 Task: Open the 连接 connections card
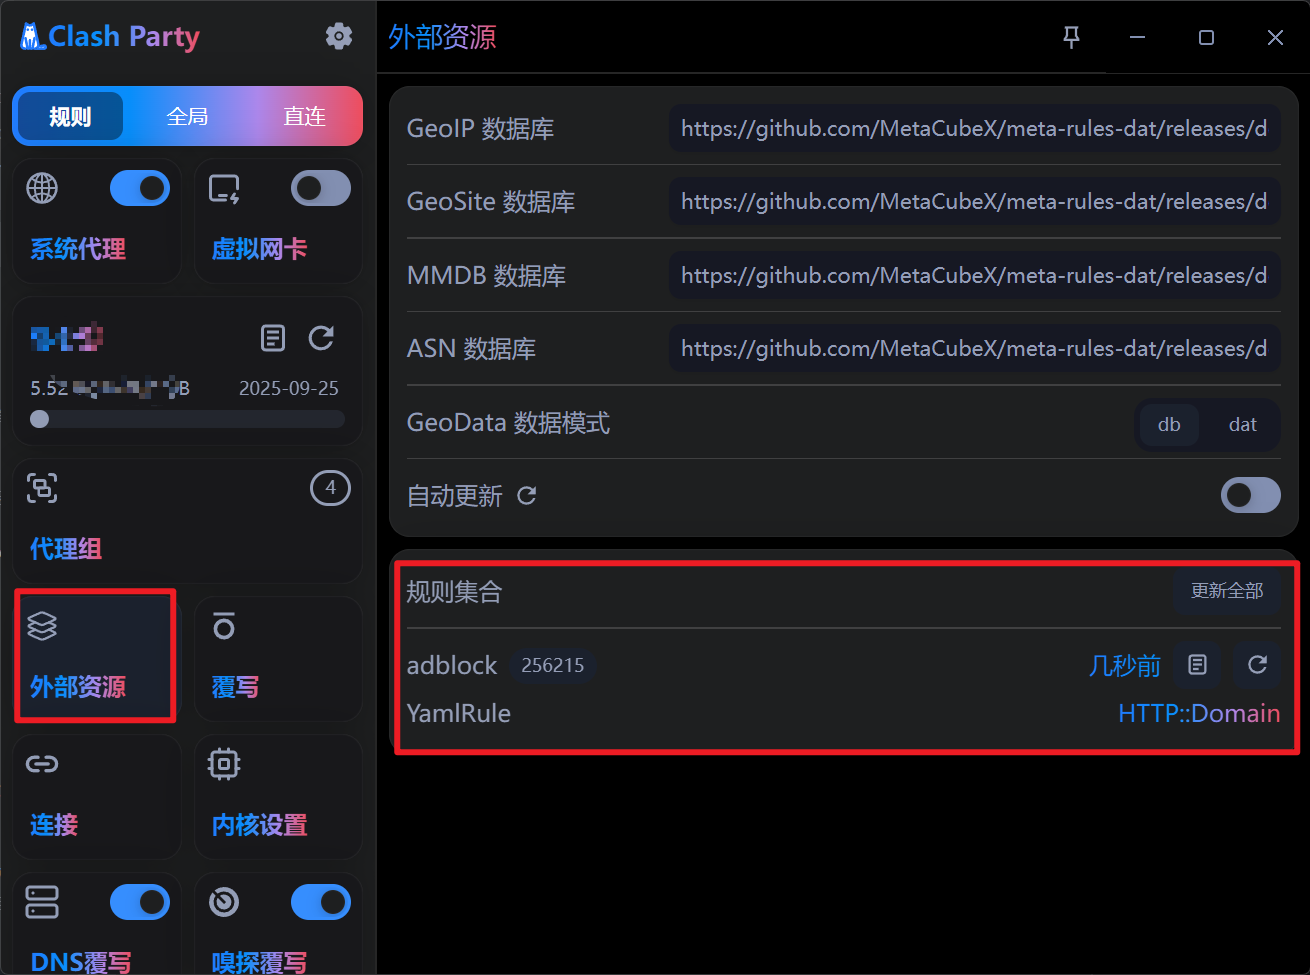(96, 797)
